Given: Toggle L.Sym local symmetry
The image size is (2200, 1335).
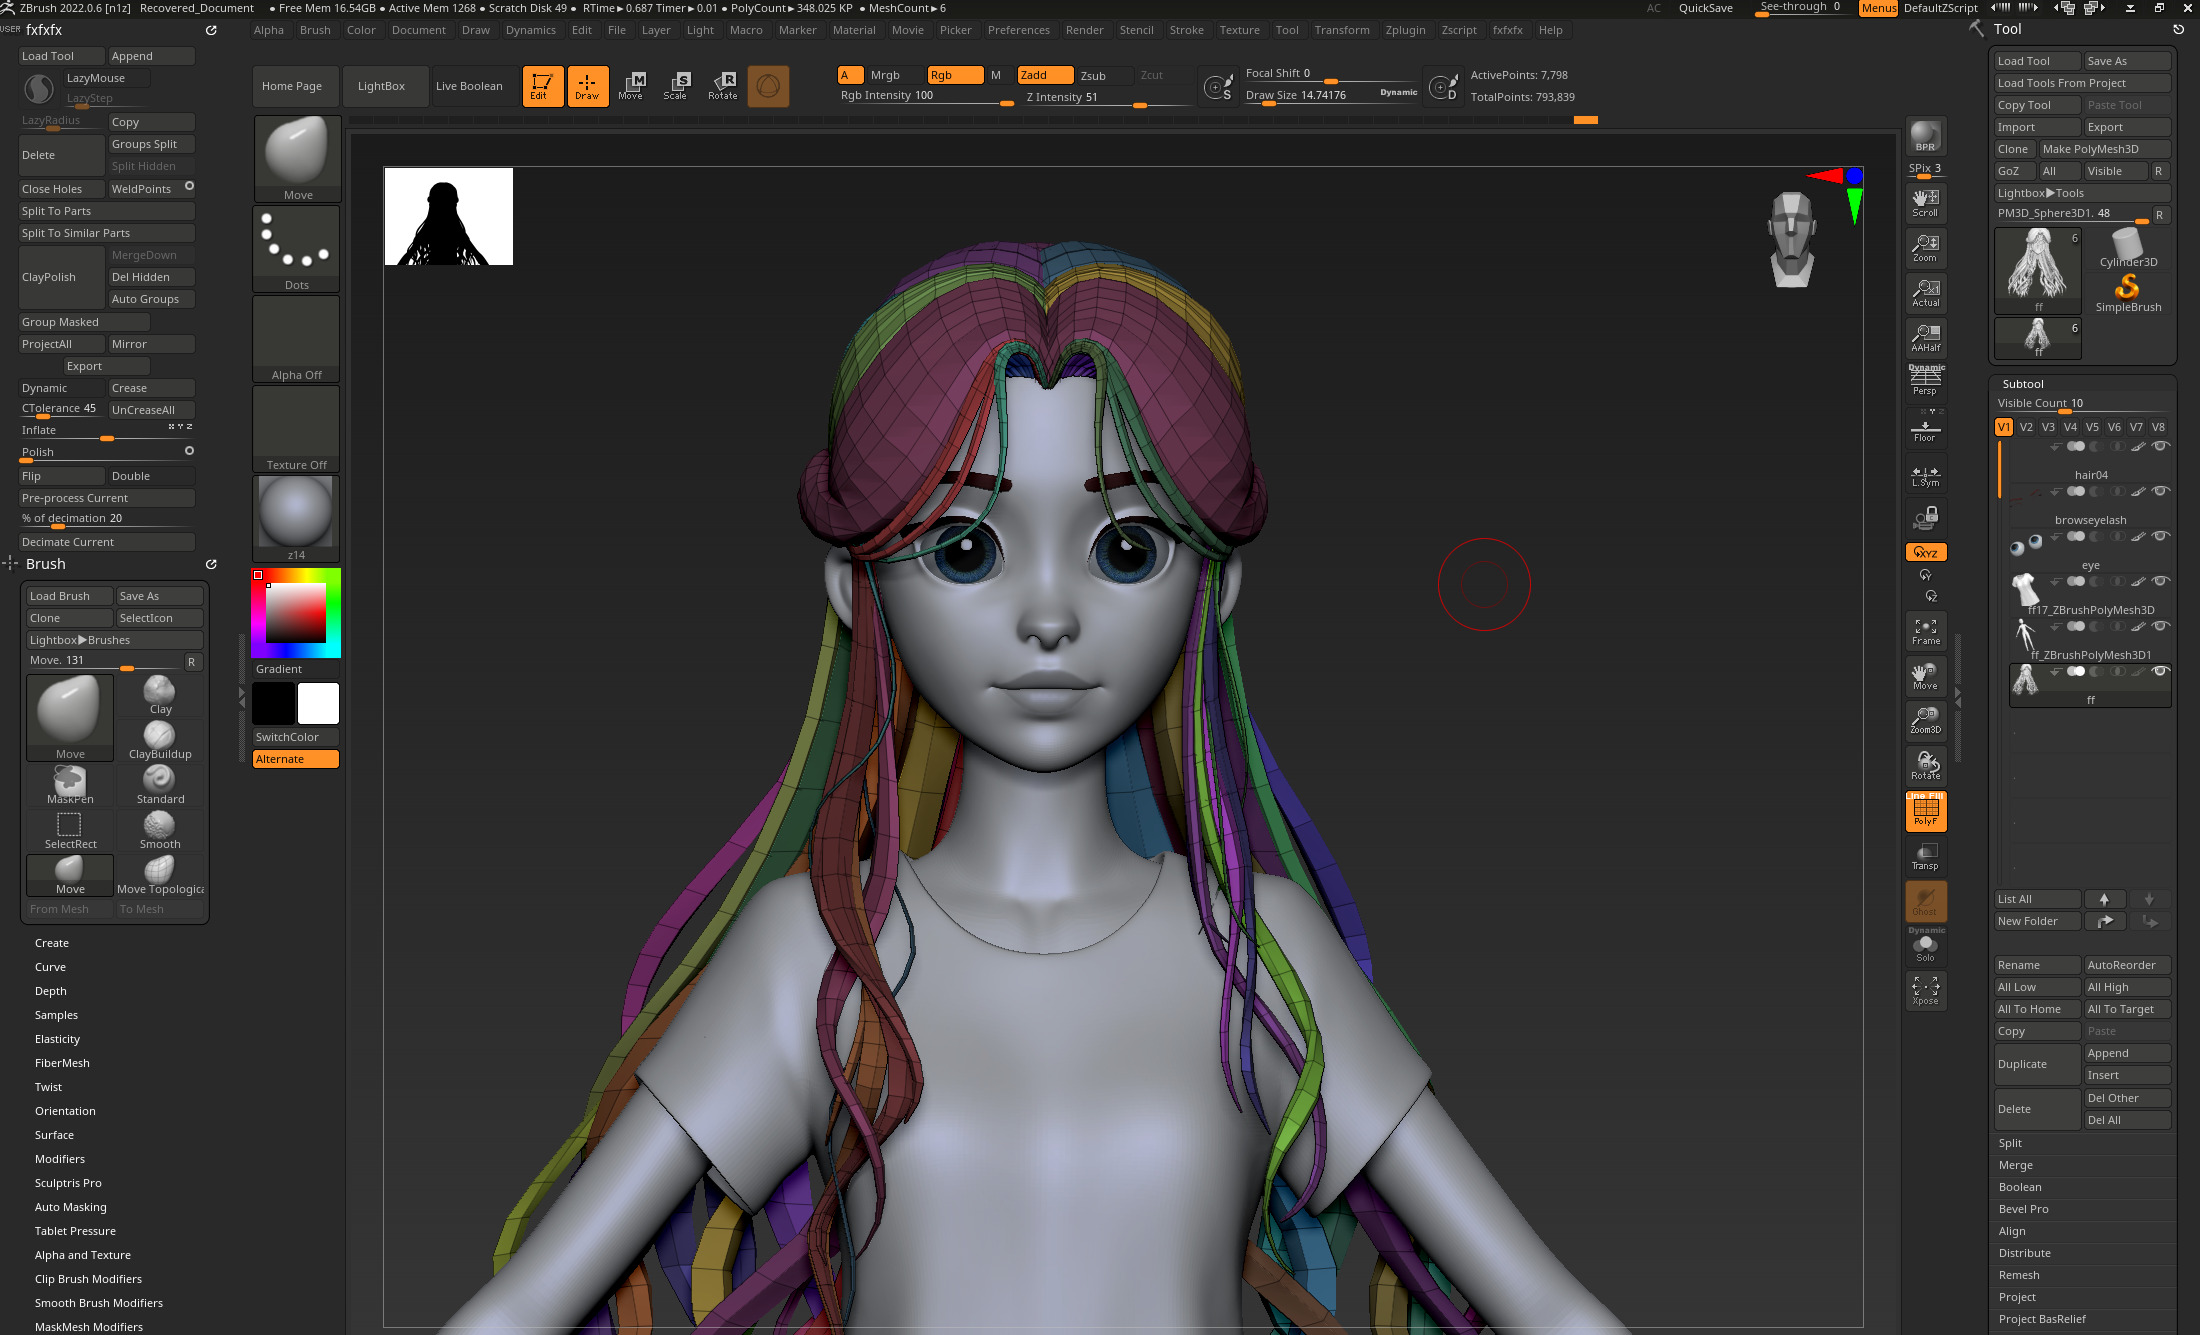Looking at the screenshot, I should pos(1925,475).
